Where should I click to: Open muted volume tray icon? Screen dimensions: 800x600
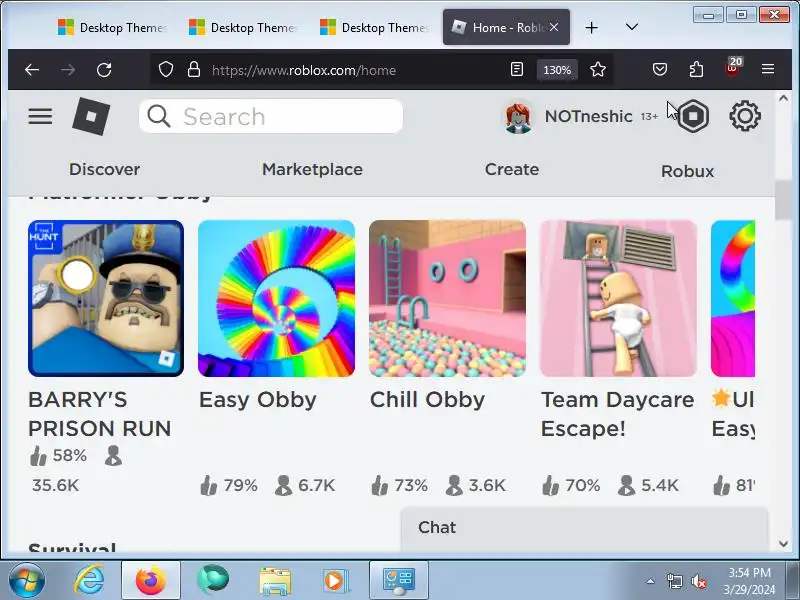pyautogui.click(x=698, y=581)
